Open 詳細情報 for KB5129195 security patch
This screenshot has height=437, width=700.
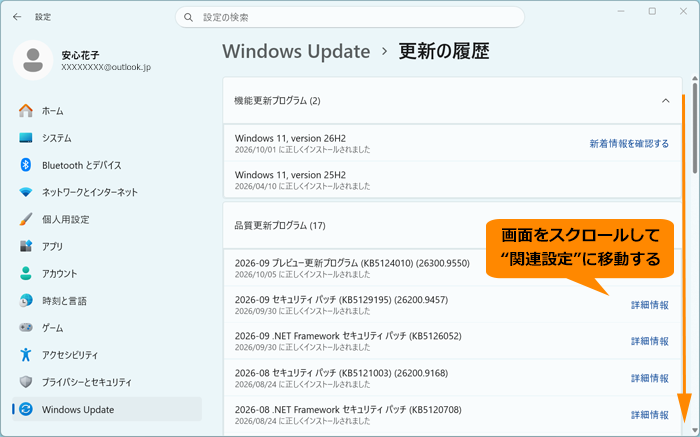click(x=650, y=305)
